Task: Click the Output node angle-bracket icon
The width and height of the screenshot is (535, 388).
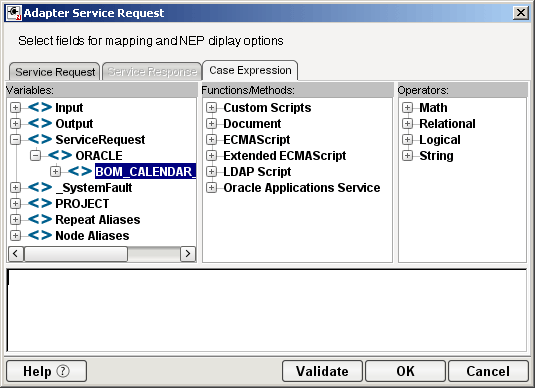Action: click(40, 123)
